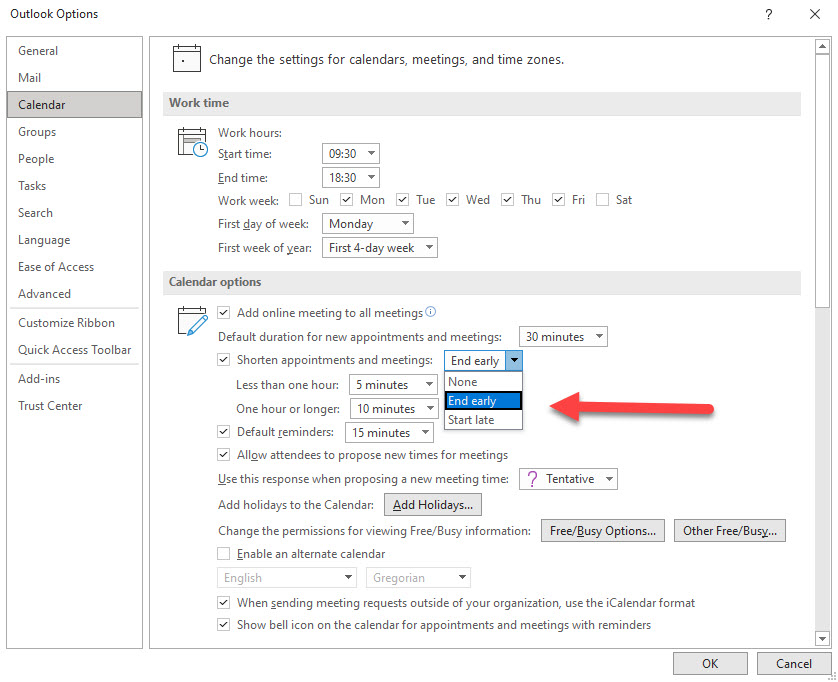
Task: Open the One hour or longer dropdown
Action: click(x=394, y=409)
